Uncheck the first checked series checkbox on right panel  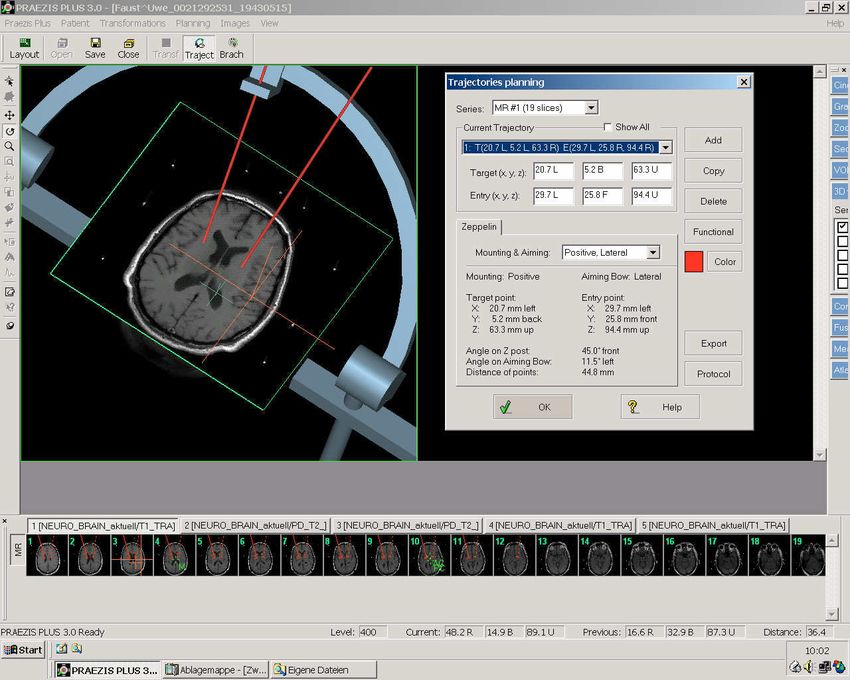[x=841, y=227]
